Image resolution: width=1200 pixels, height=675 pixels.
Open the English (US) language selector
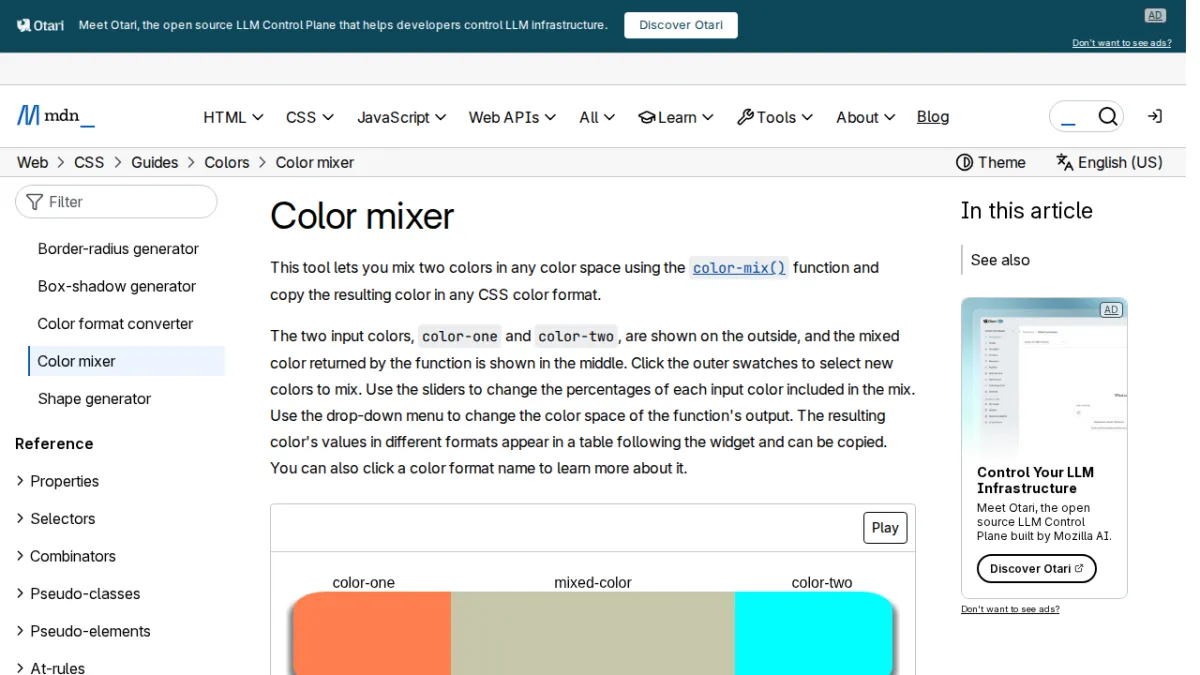[1109, 162]
